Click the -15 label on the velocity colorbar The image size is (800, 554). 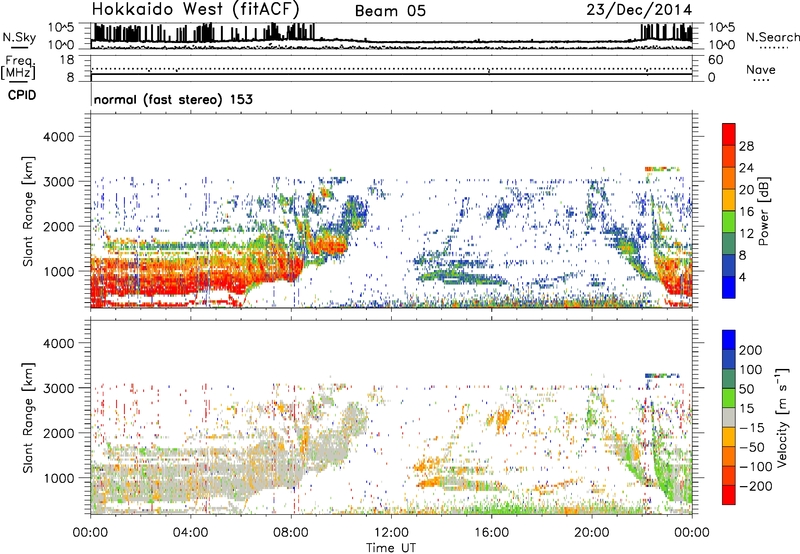pos(752,428)
